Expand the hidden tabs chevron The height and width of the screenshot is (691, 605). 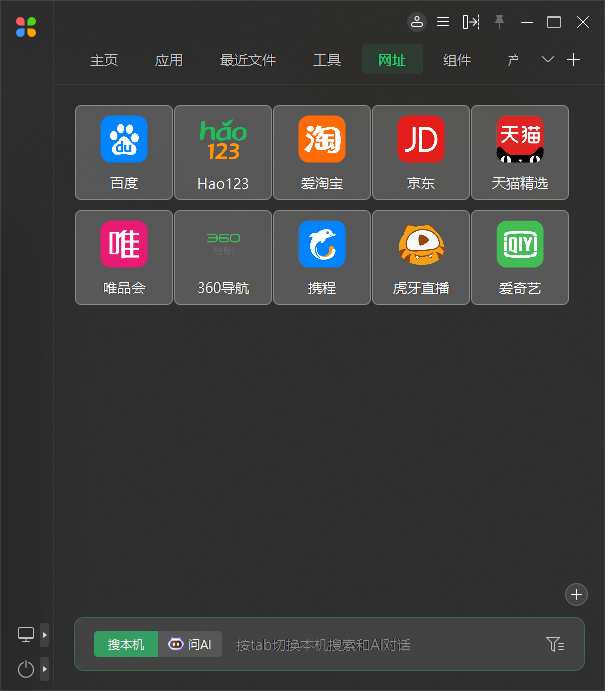pyautogui.click(x=548, y=59)
